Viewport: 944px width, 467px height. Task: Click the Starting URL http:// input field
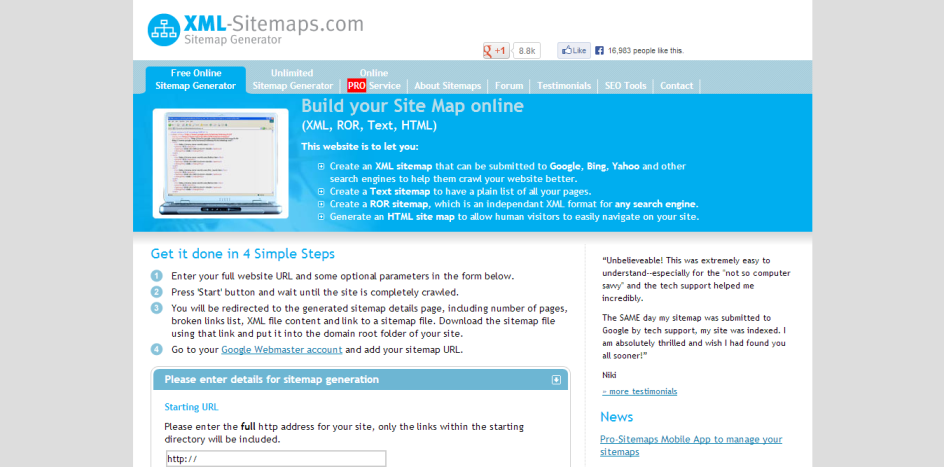coord(276,459)
